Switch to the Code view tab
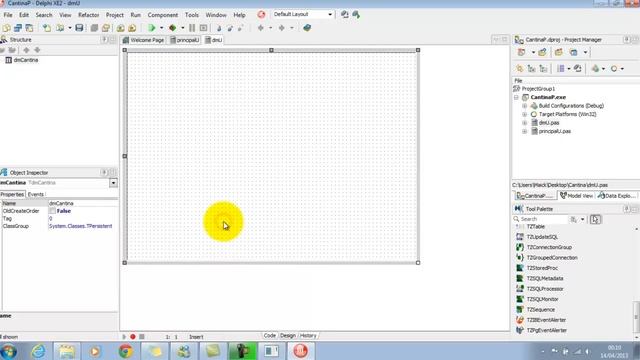Viewport: 640px width, 360px height. click(x=269, y=336)
